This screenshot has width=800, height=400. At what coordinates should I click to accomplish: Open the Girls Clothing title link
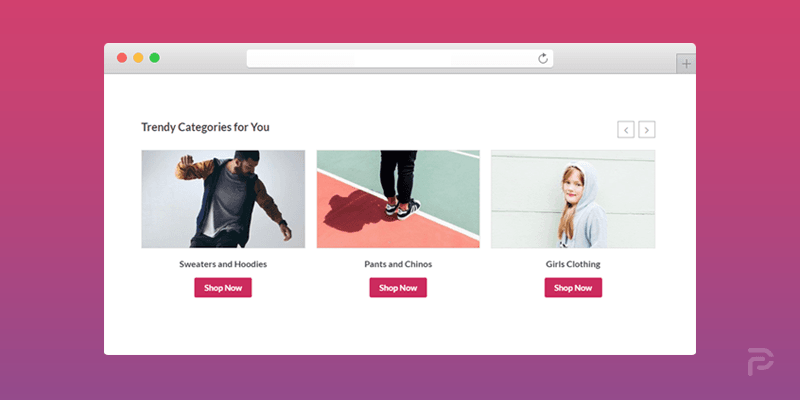point(573,264)
